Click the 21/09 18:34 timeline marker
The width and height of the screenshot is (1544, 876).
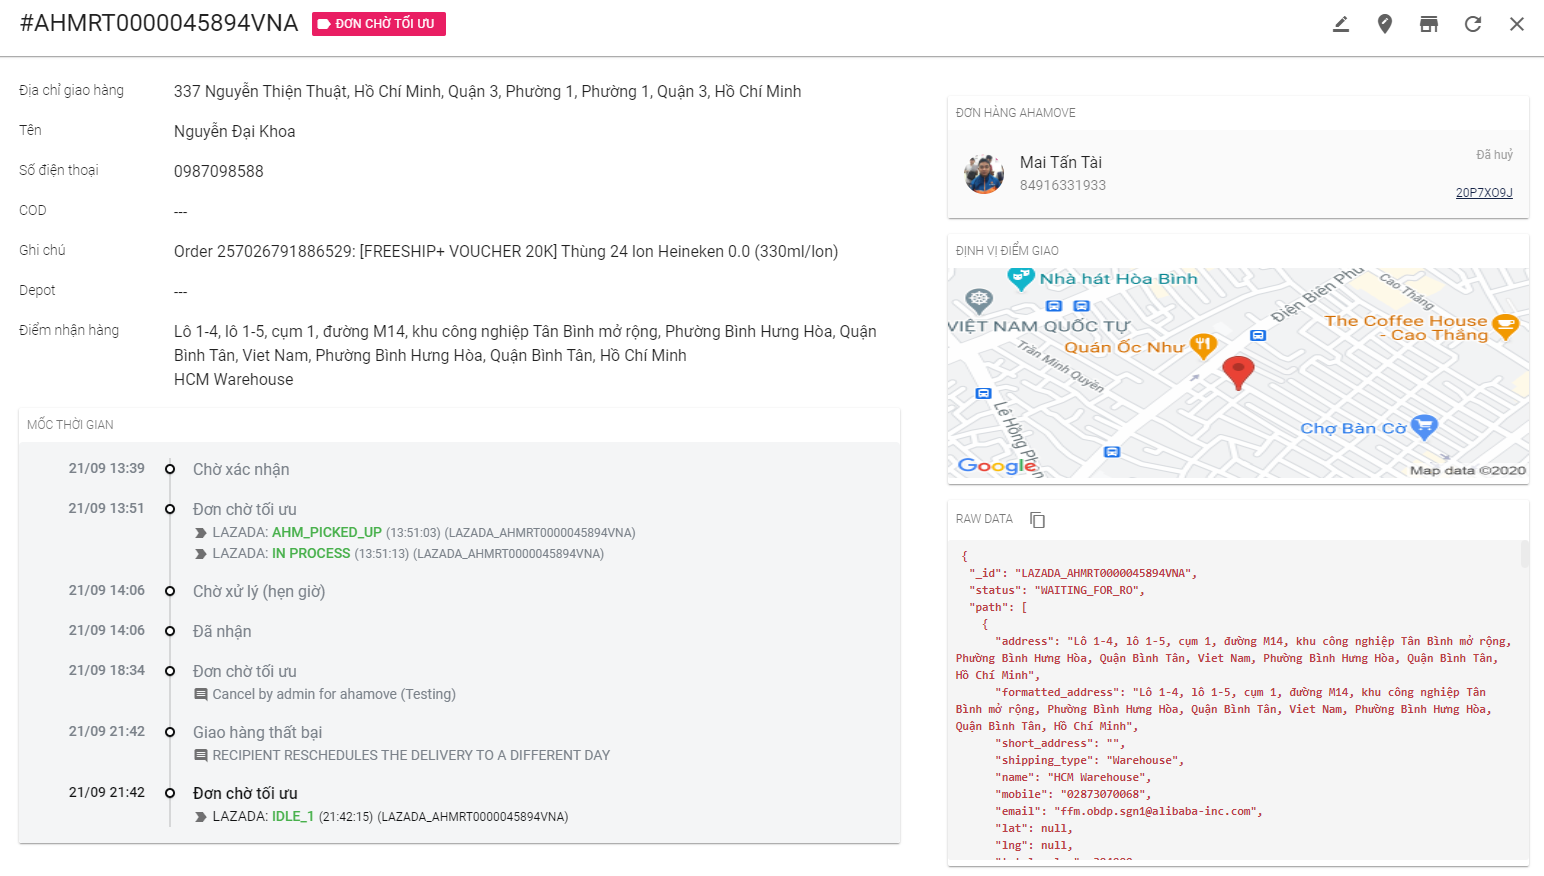170,671
